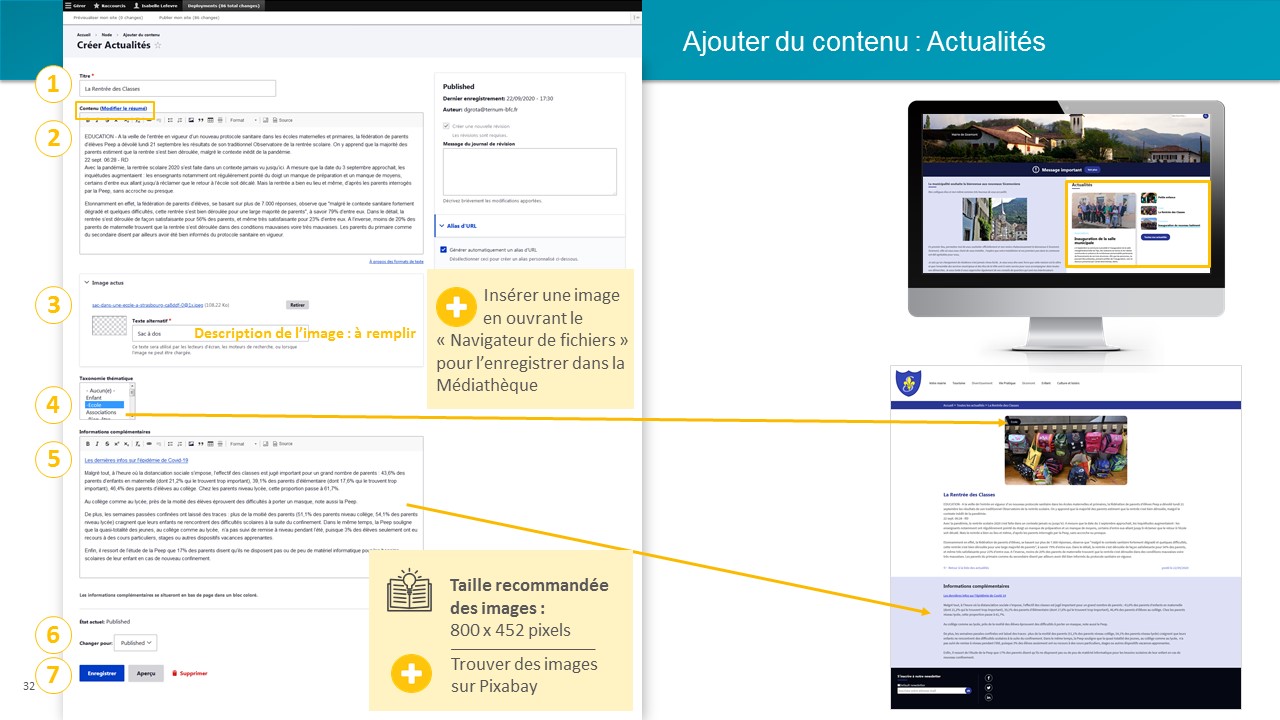The height and width of the screenshot is (720, 1280).
Task: Toggle Générer automatiquement un alias d'URL checkbox
Action: point(444,250)
